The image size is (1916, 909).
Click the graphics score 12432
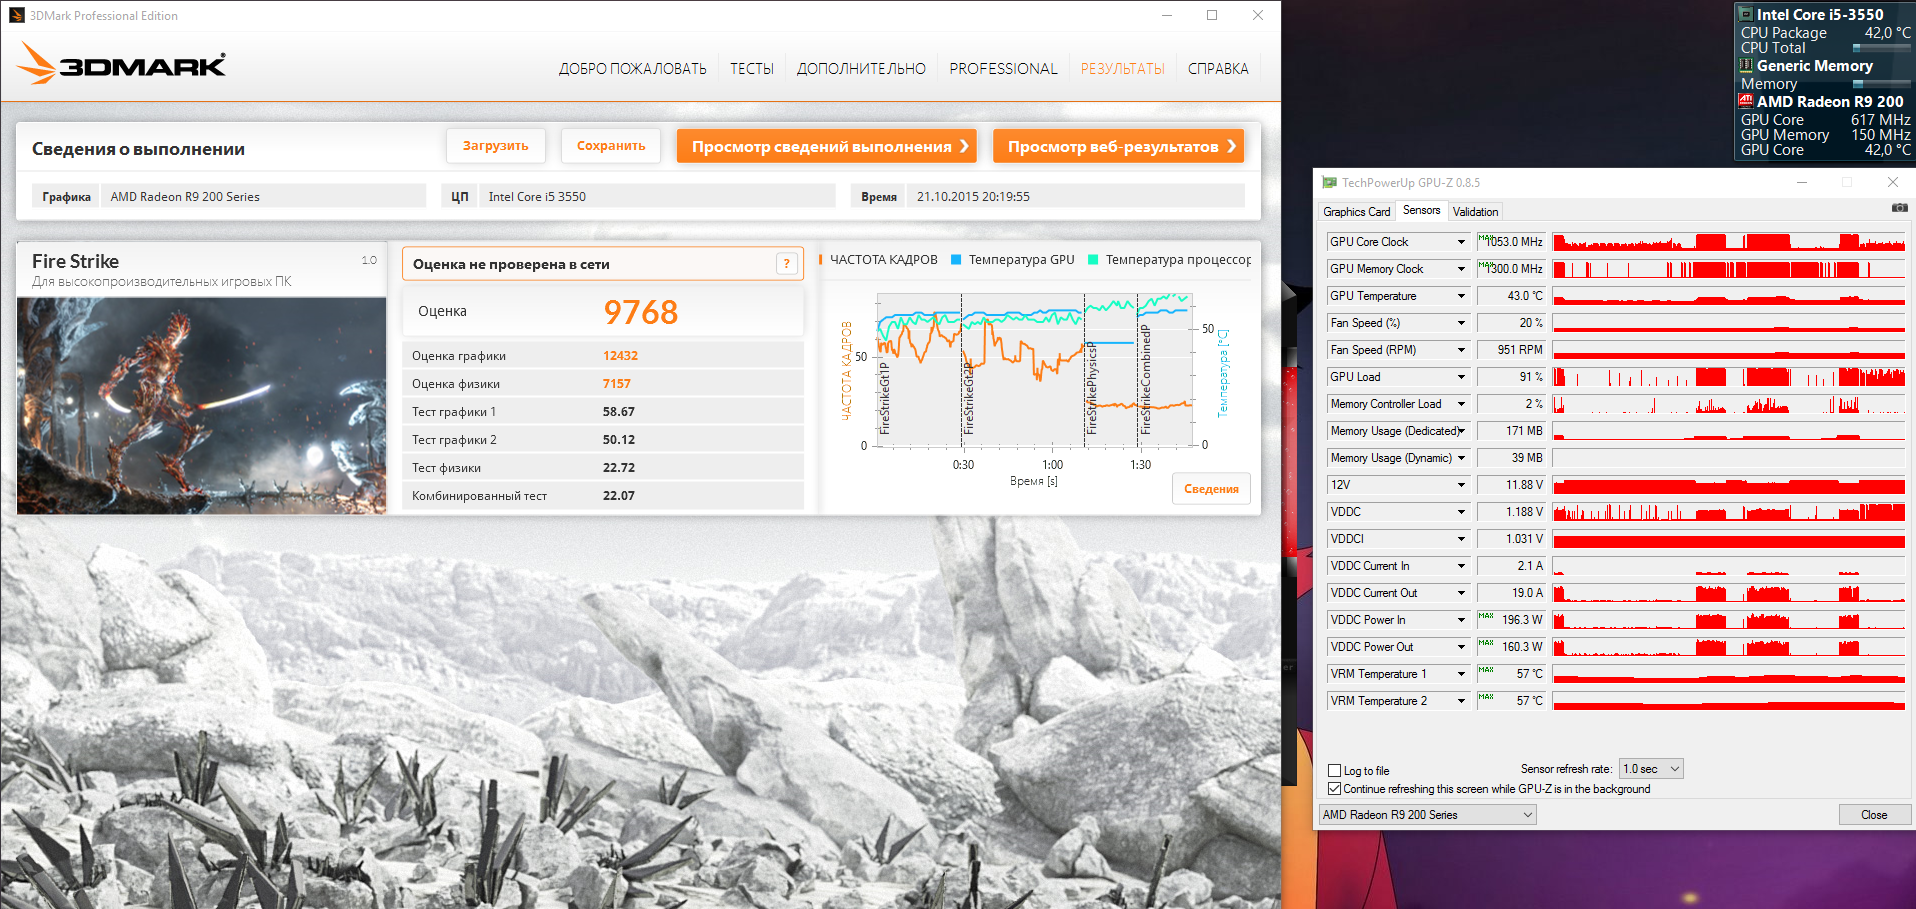[620, 356]
